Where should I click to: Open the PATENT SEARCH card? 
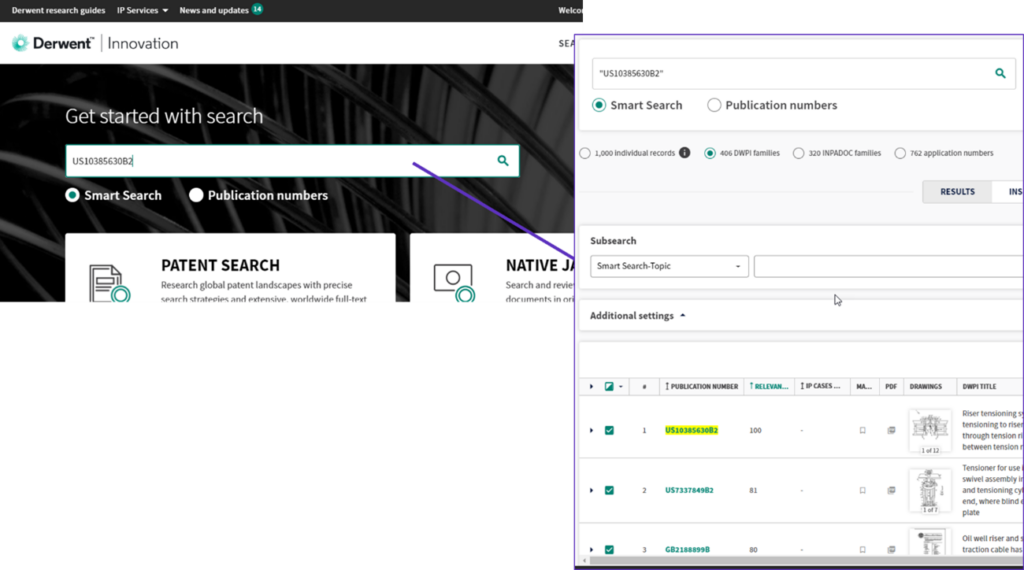[x=231, y=268]
